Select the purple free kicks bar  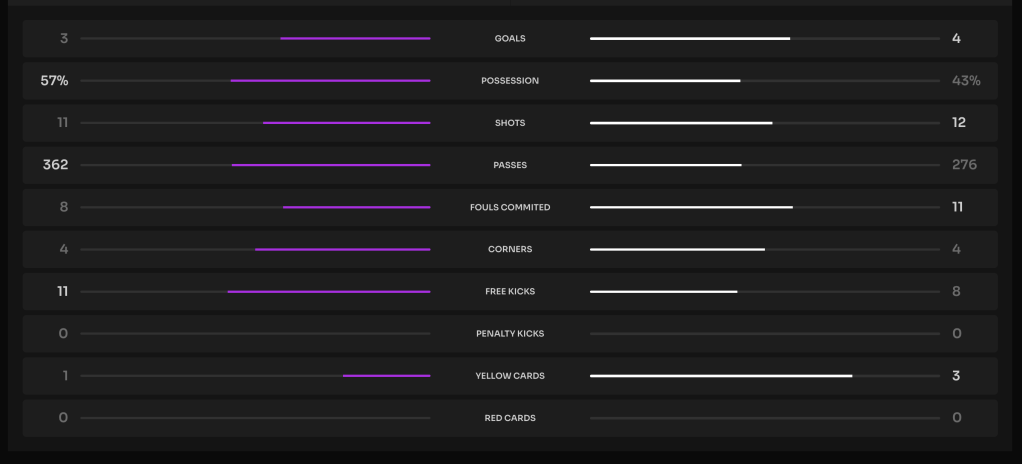click(x=329, y=292)
